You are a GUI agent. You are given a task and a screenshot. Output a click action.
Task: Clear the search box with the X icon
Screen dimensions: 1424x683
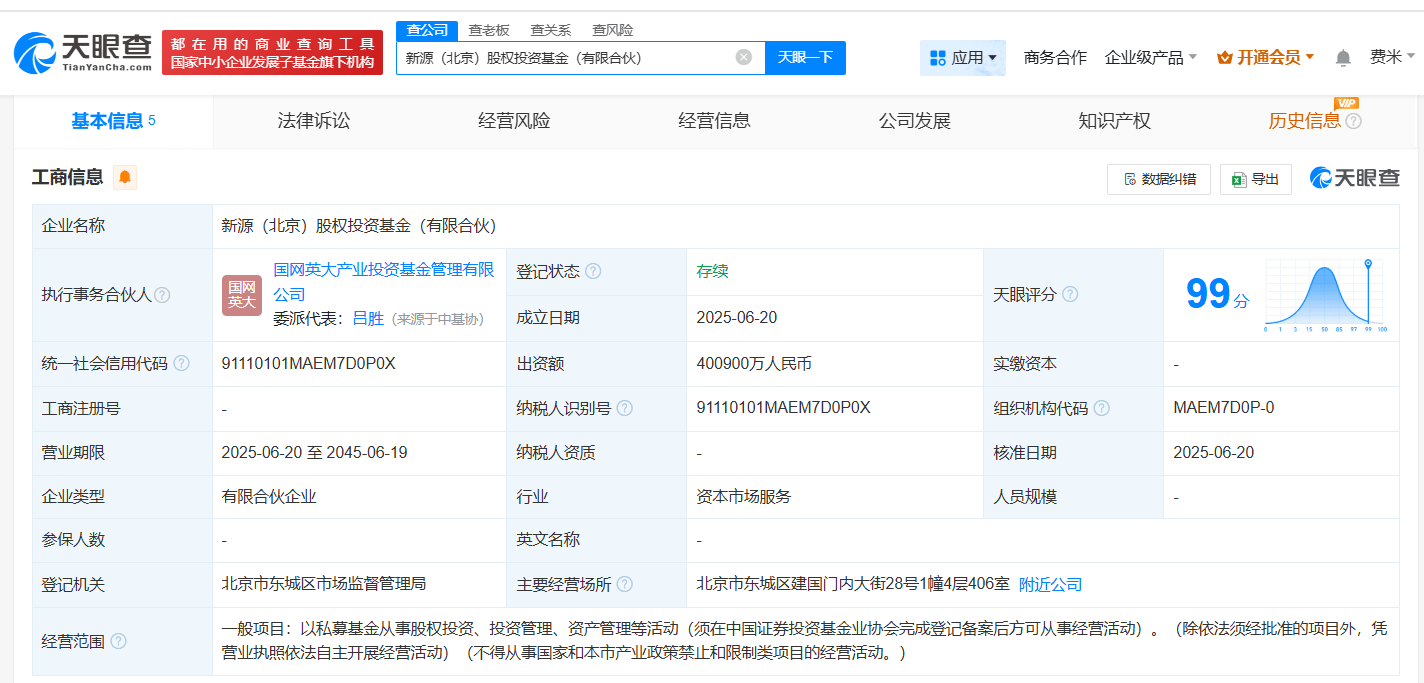744,57
